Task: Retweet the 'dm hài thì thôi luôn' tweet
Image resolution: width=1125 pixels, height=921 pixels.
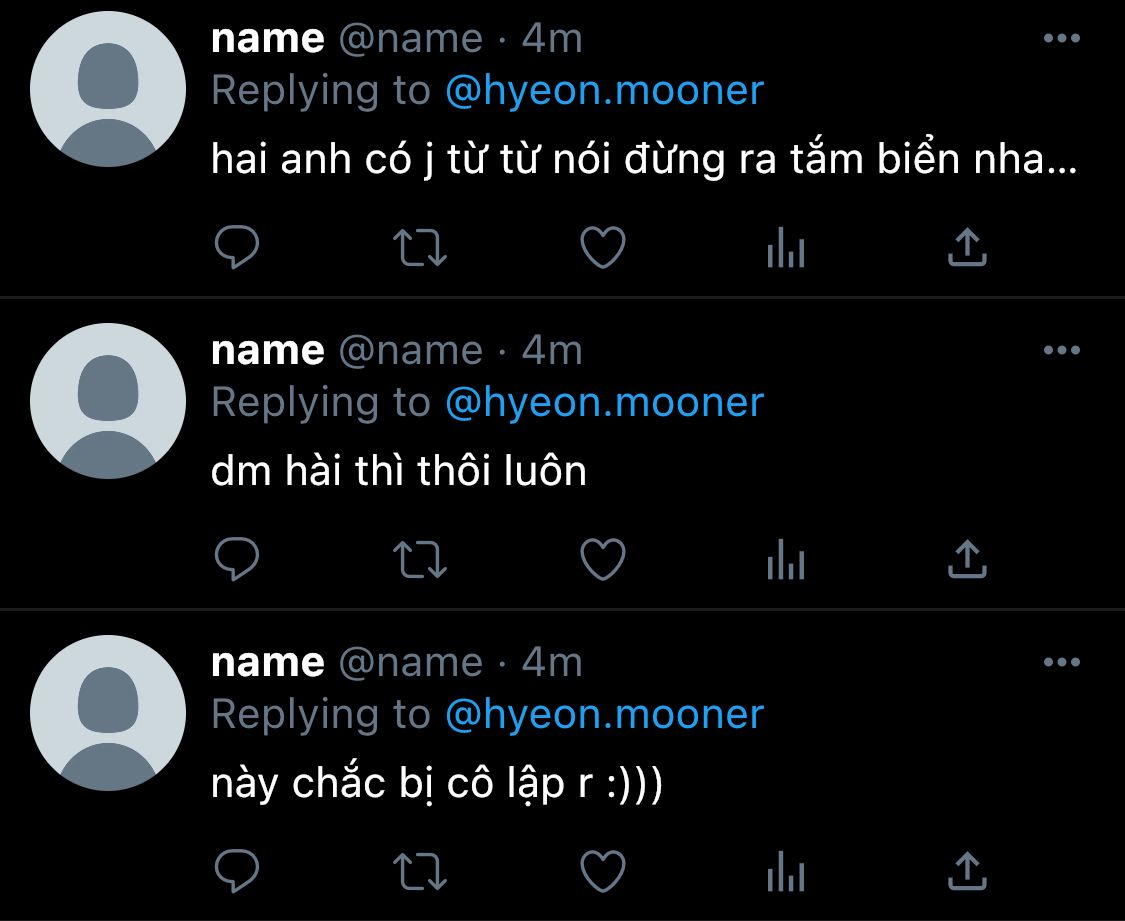Action: [x=420, y=559]
